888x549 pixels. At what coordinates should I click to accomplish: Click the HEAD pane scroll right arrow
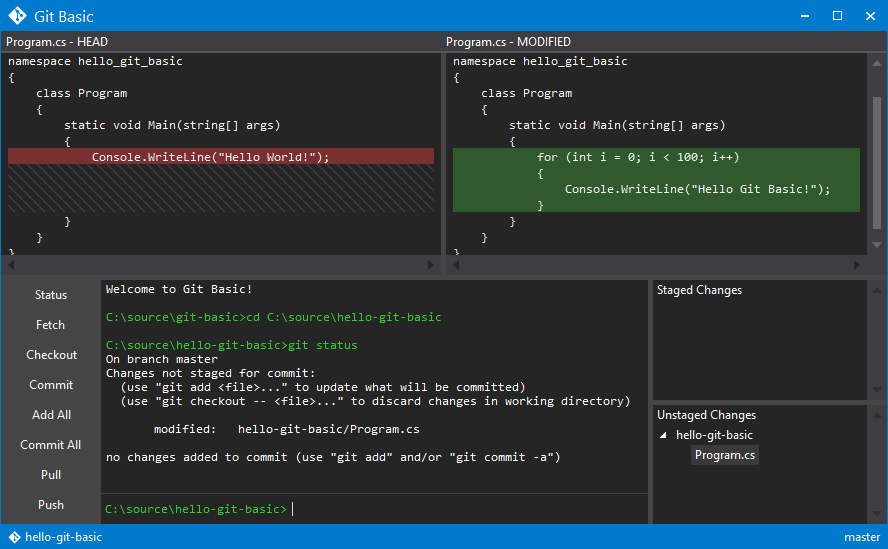pyautogui.click(x=431, y=265)
